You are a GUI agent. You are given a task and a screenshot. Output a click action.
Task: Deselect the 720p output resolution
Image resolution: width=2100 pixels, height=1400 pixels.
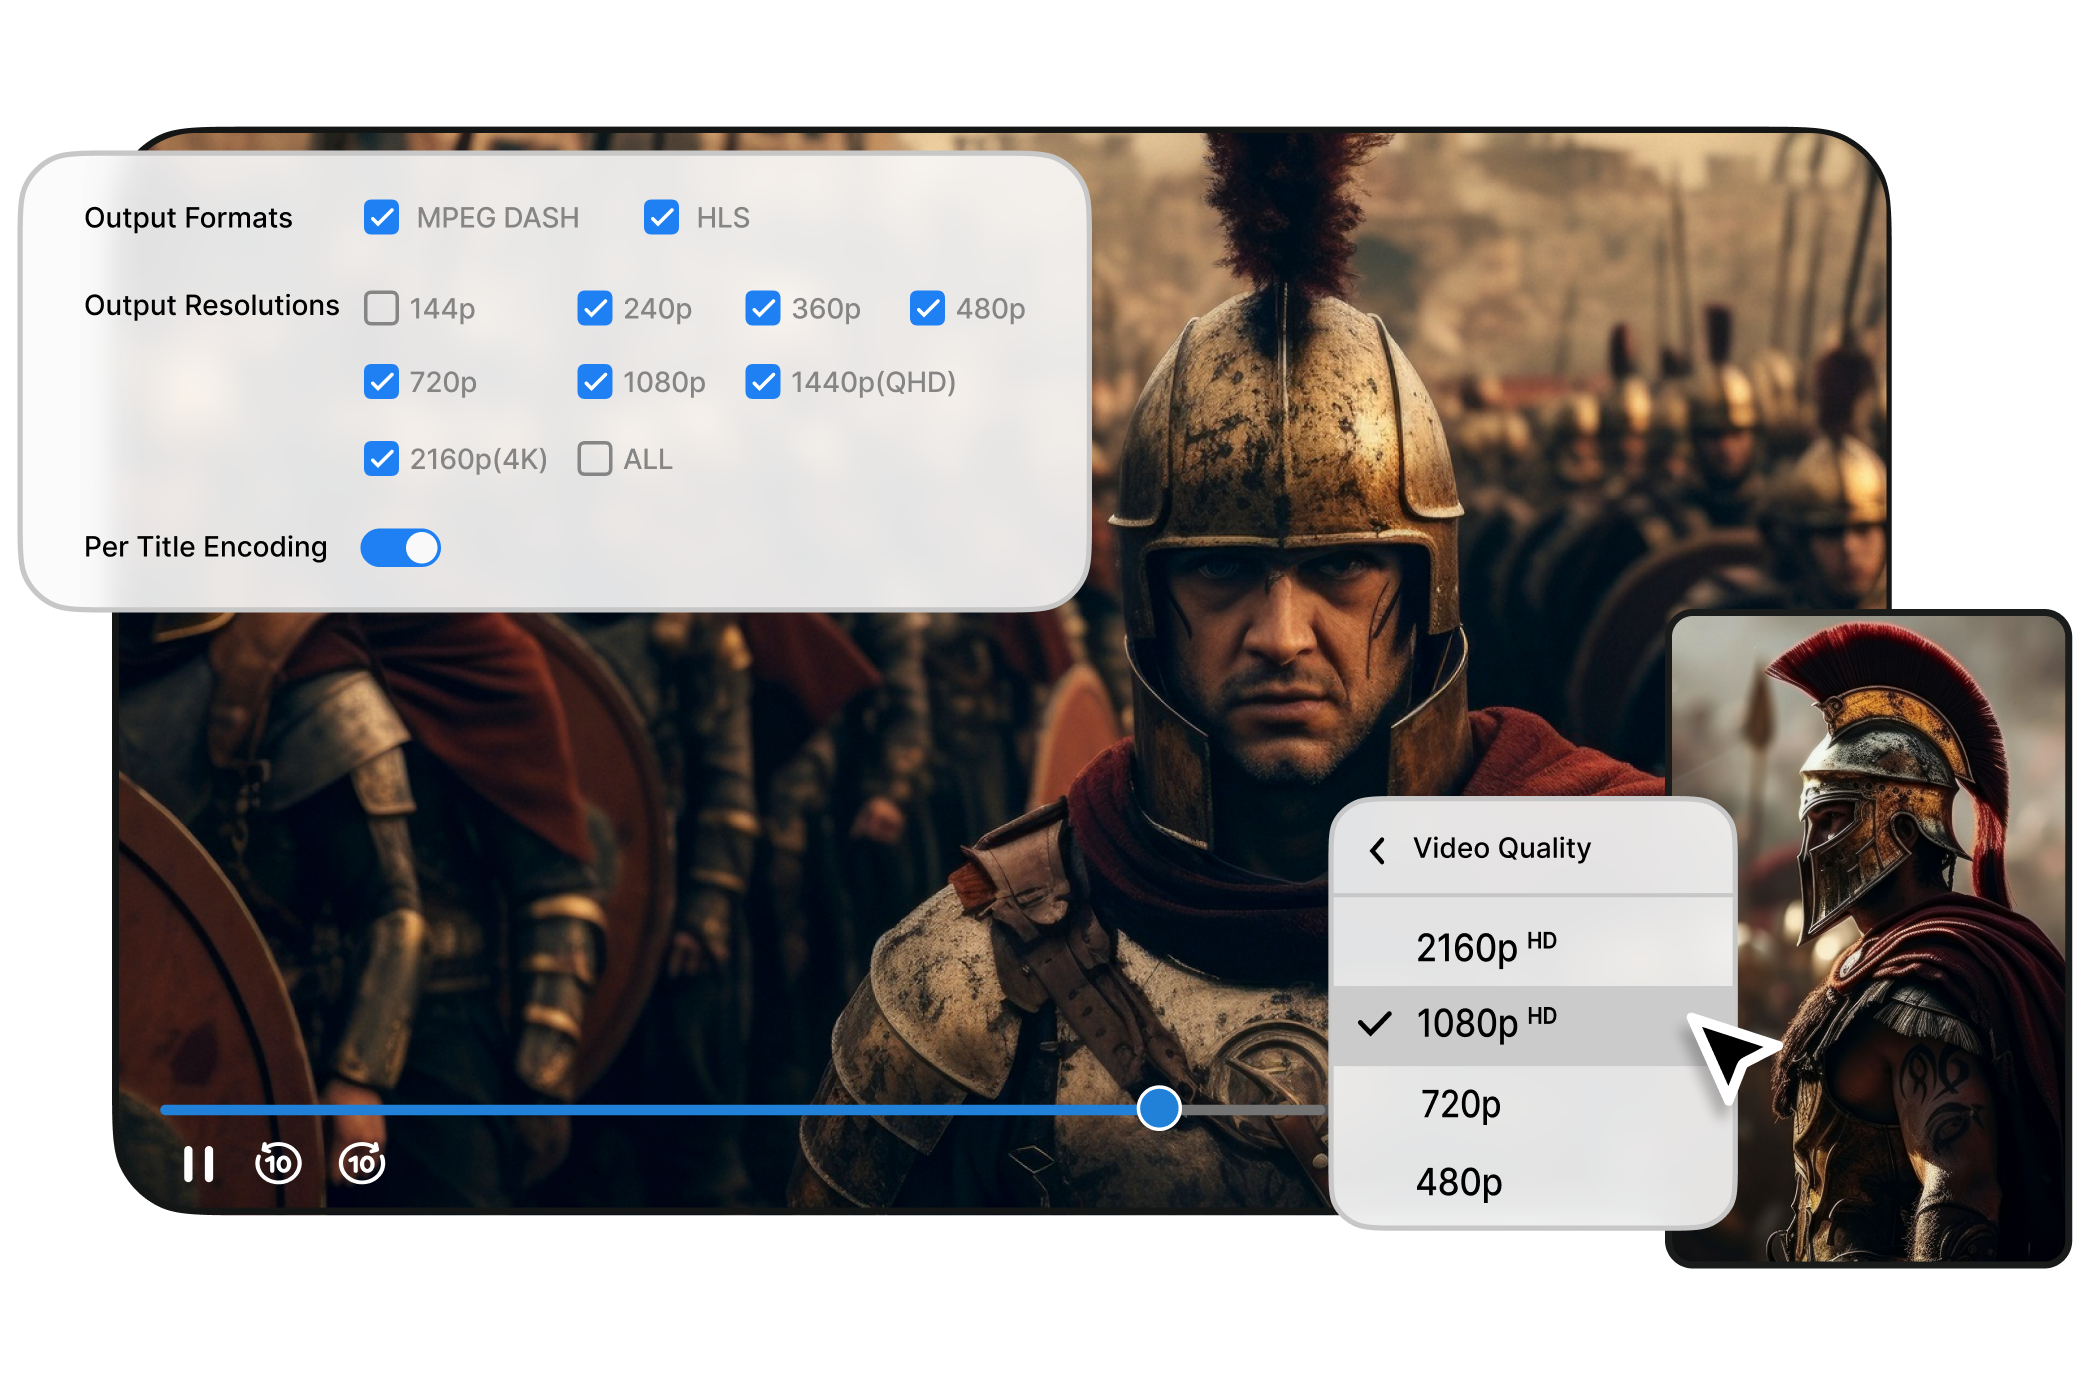[381, 382]
